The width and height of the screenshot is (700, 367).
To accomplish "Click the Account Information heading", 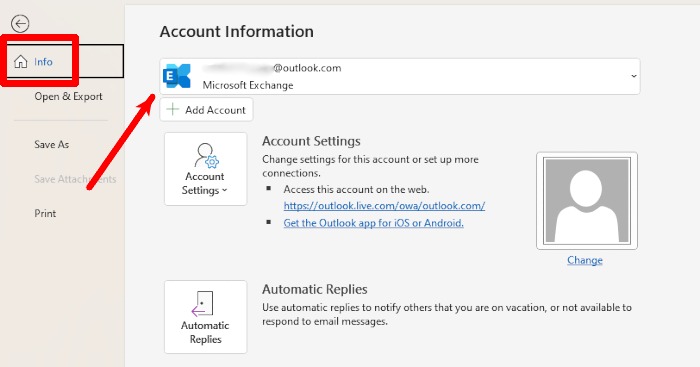I will [237, 32].
